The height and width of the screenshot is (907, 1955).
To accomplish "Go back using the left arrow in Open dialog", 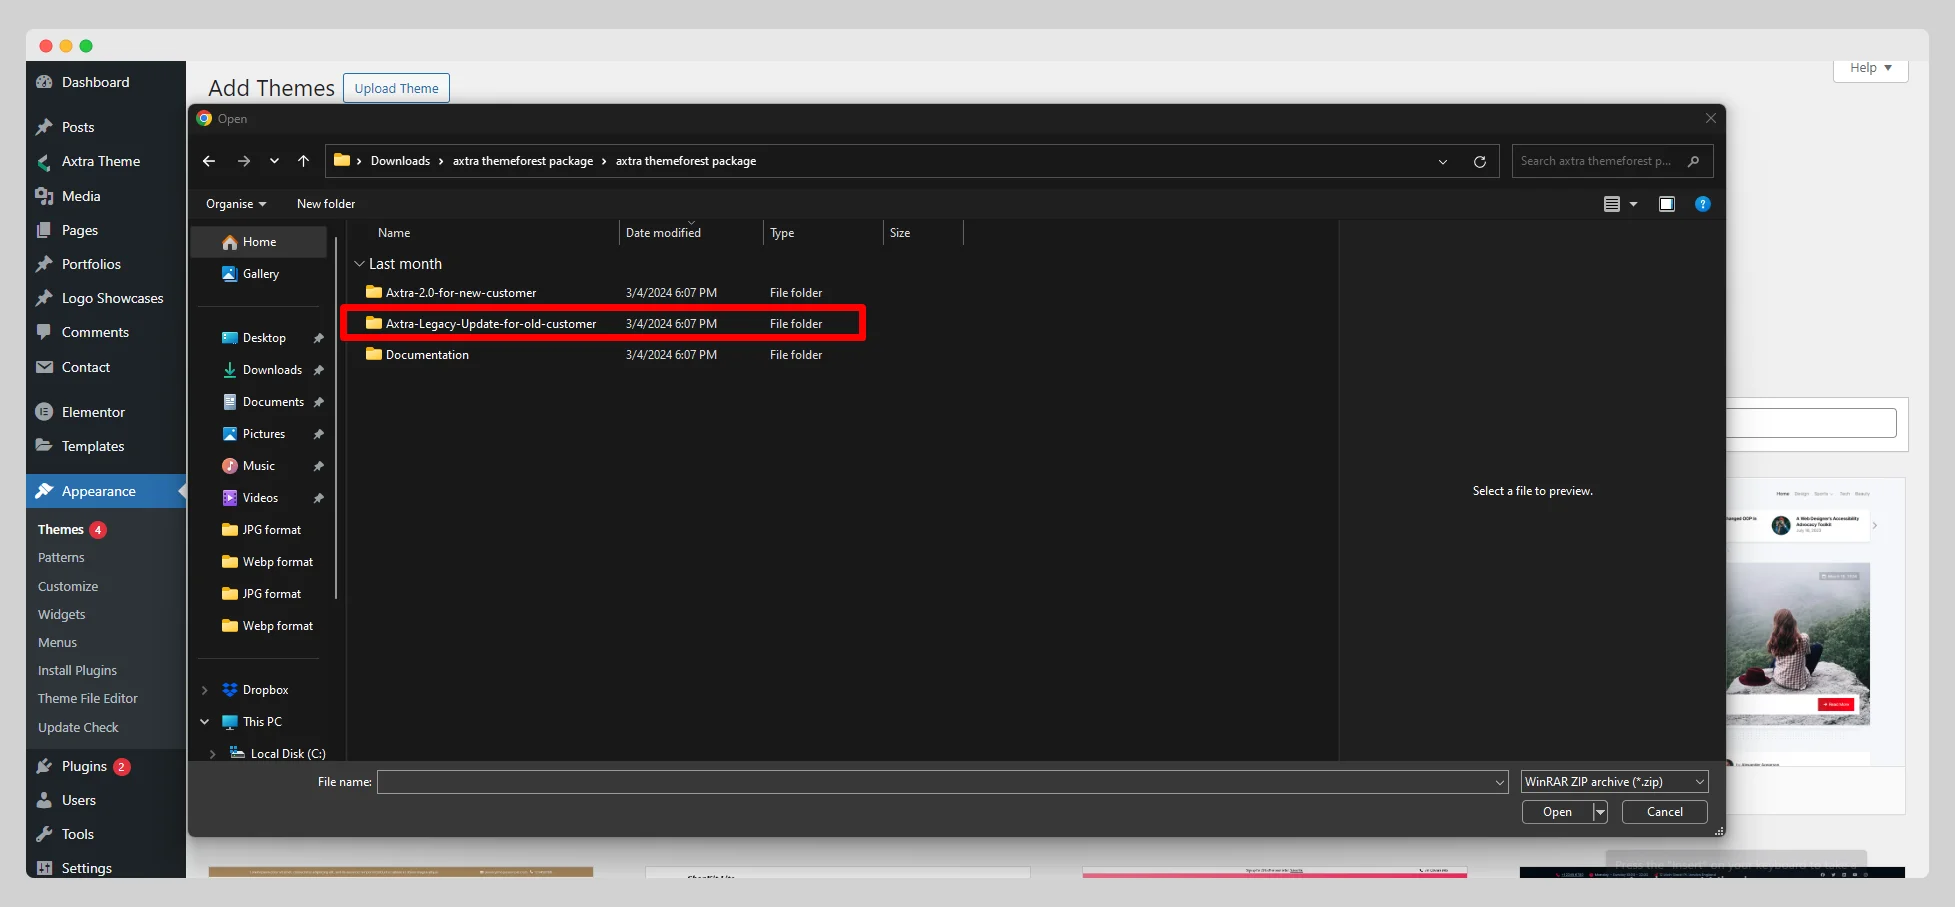I will click(x=209, y=161).
